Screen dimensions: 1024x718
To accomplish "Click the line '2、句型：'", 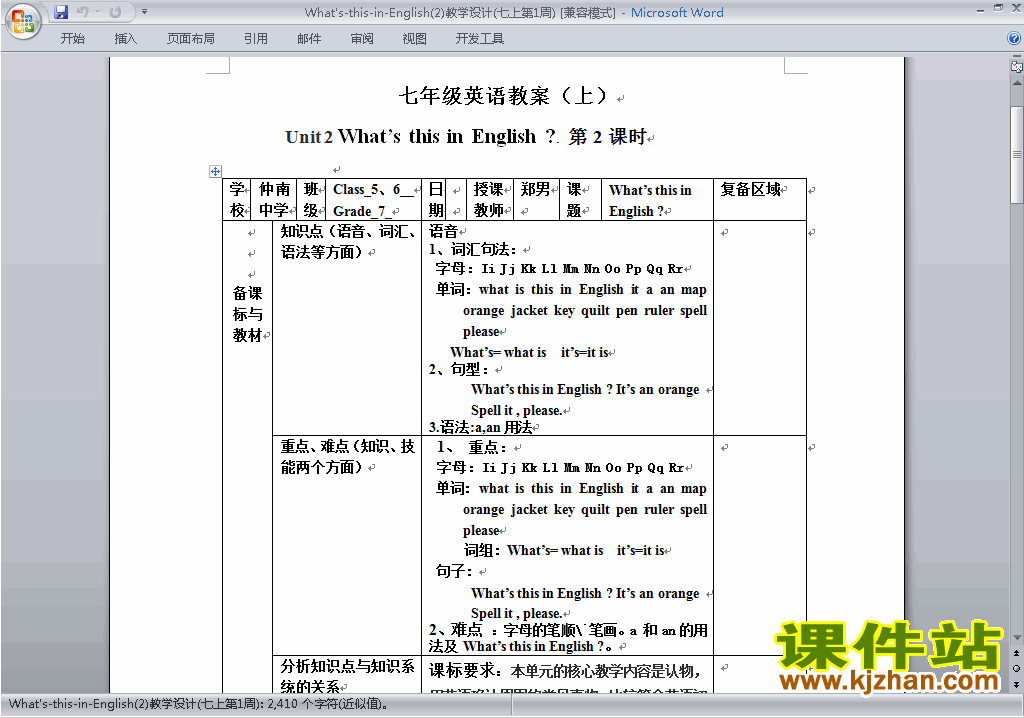I will [458, 369].
